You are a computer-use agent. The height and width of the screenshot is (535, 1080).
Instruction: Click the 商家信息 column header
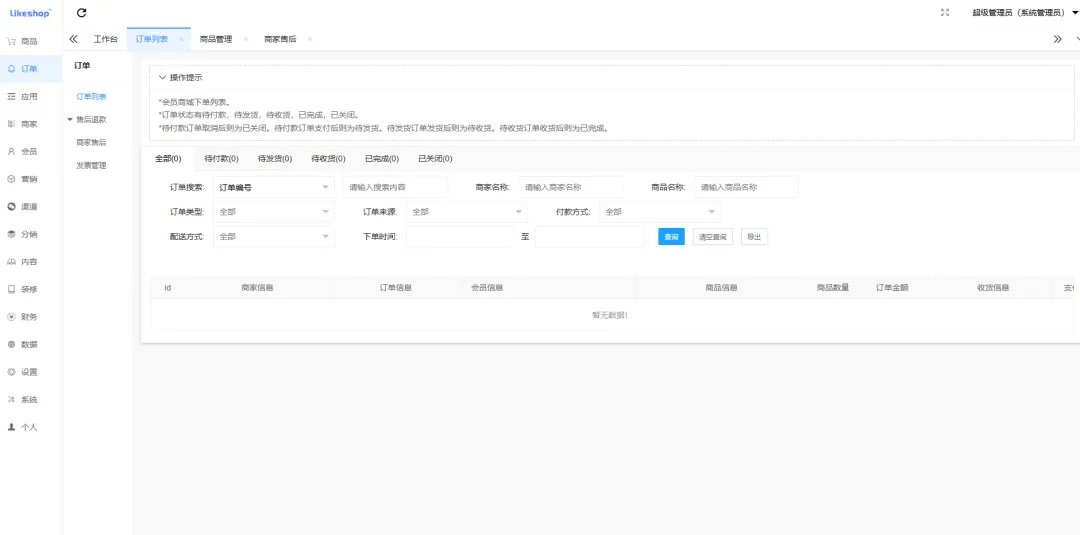[257, 288]
